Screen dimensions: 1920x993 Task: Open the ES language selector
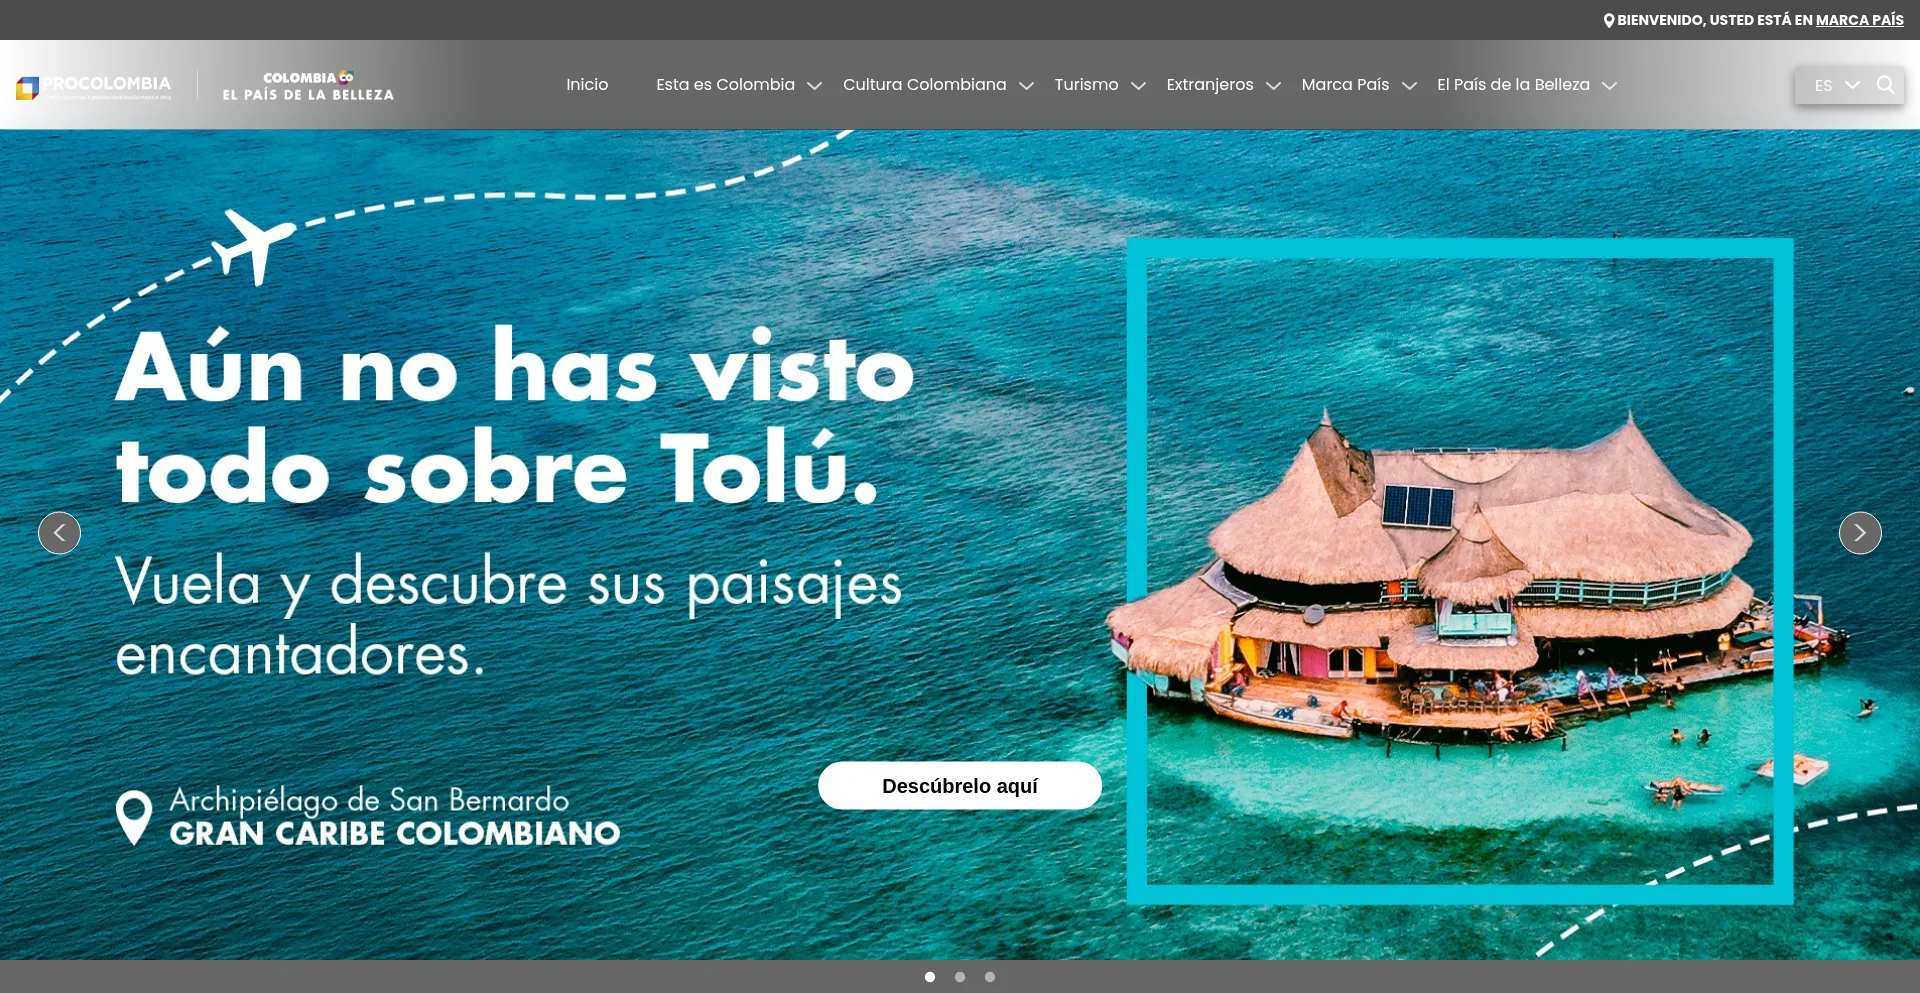click(x=1833, y=85)
